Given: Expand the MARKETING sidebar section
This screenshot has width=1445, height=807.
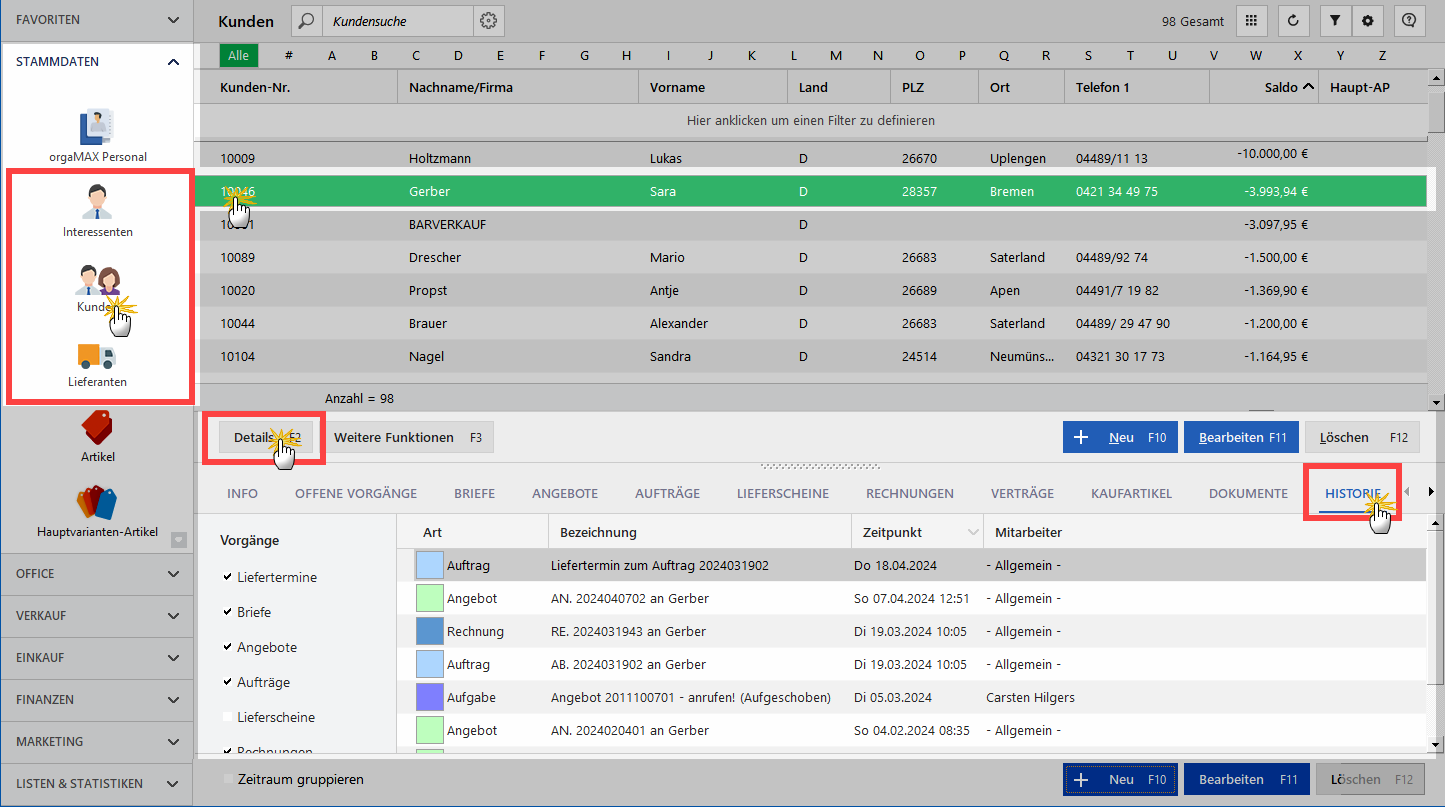Looking at the screenshot, I should 173,742.
